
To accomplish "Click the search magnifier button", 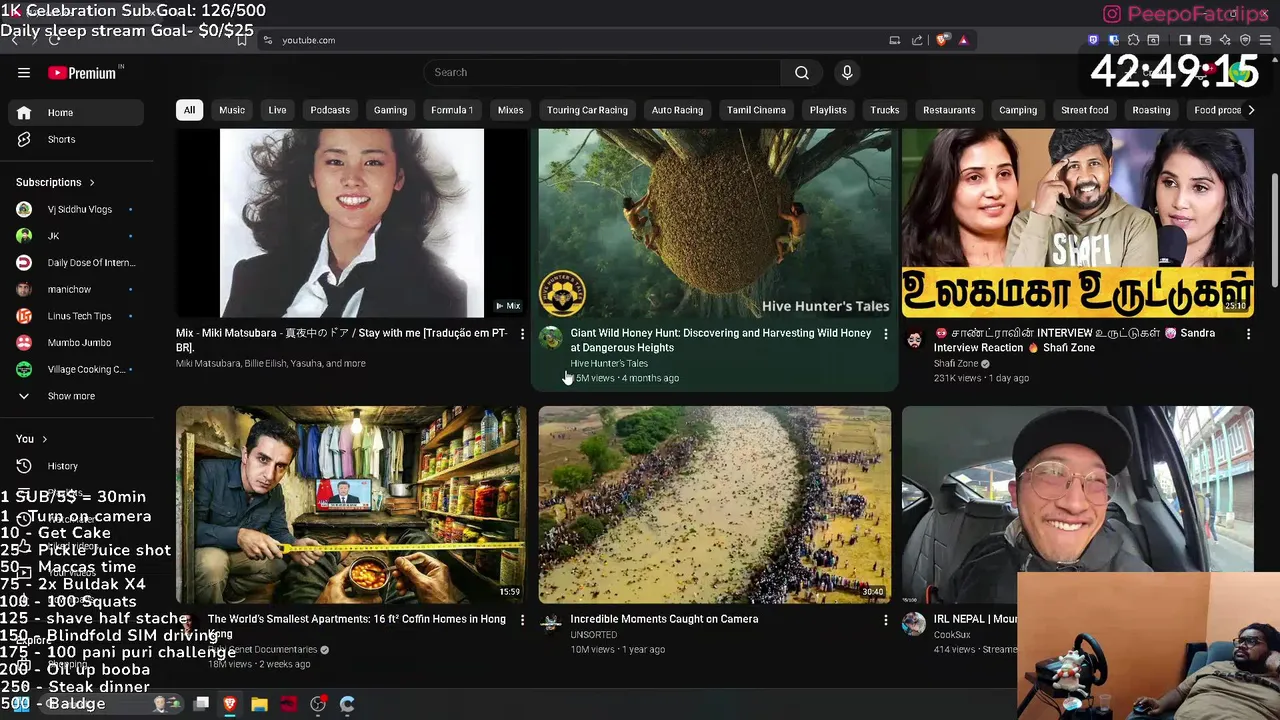I will (x=802, y=72).
